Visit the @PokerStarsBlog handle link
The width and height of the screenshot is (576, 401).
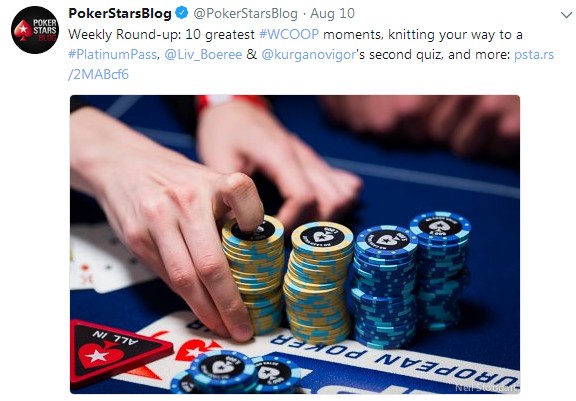(x=245, y=14)
